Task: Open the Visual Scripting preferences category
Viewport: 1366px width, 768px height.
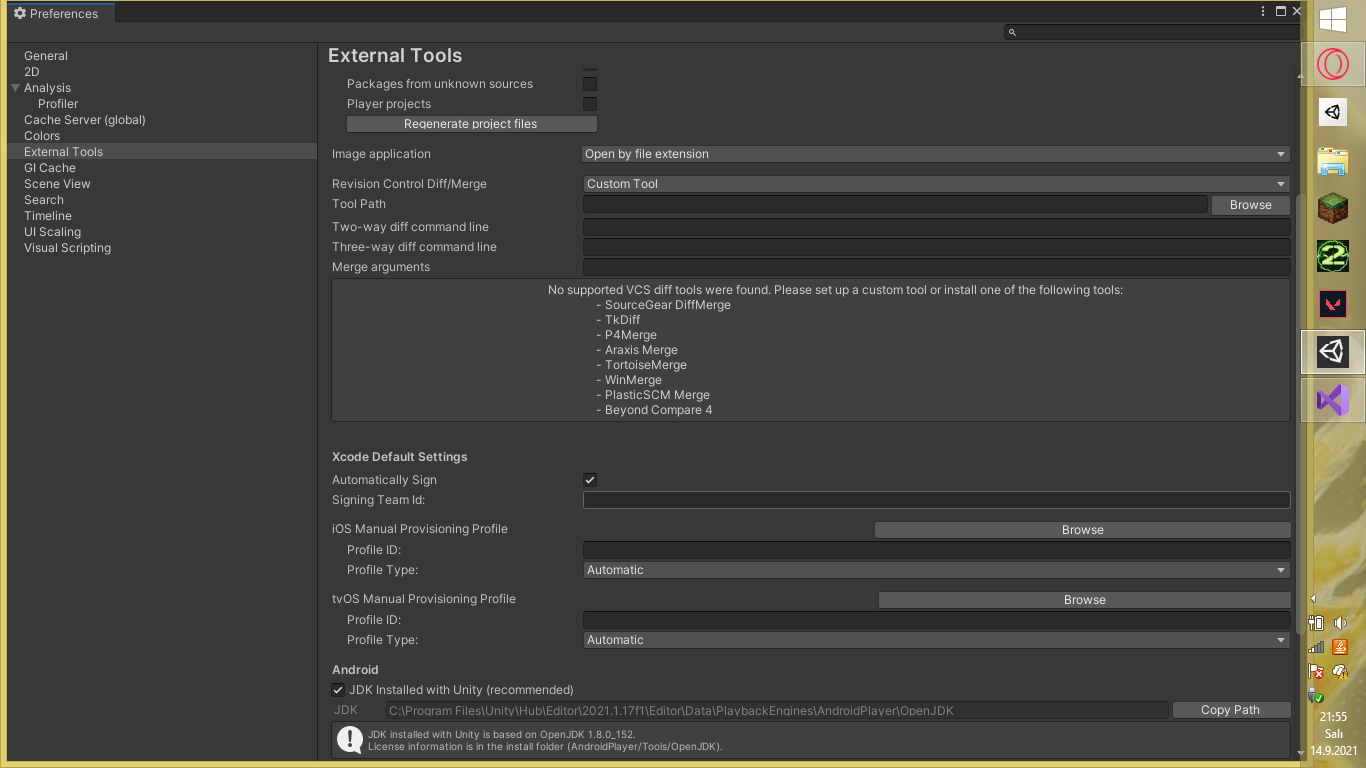Action: click(x=67, y=248)
